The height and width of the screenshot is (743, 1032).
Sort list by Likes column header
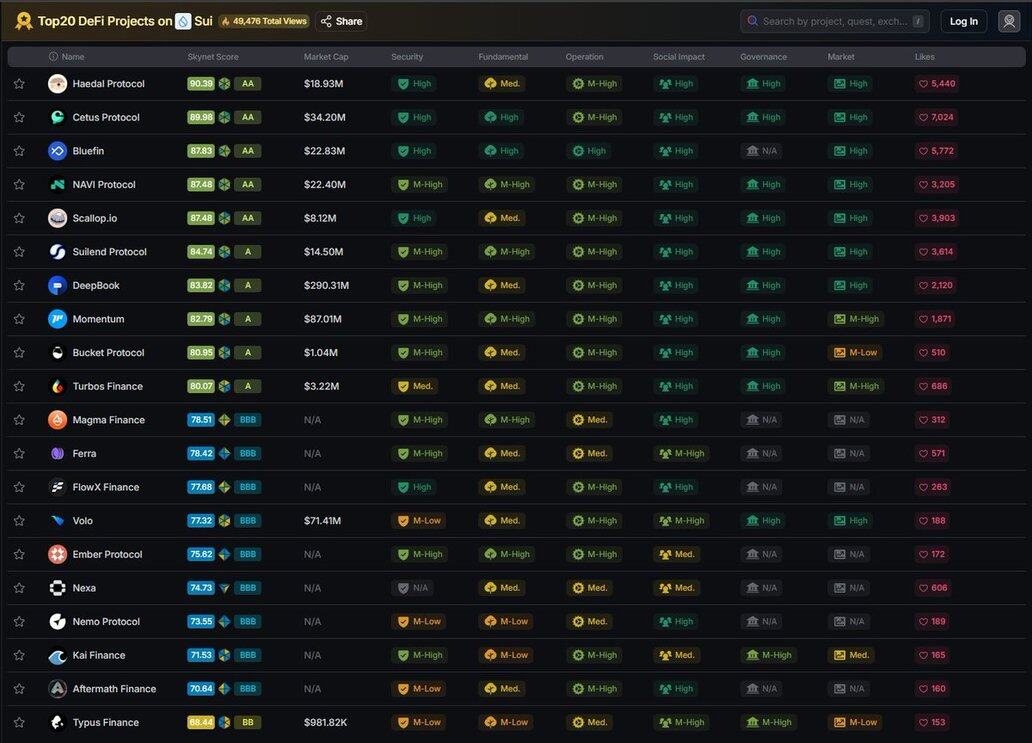click(924, 57)
